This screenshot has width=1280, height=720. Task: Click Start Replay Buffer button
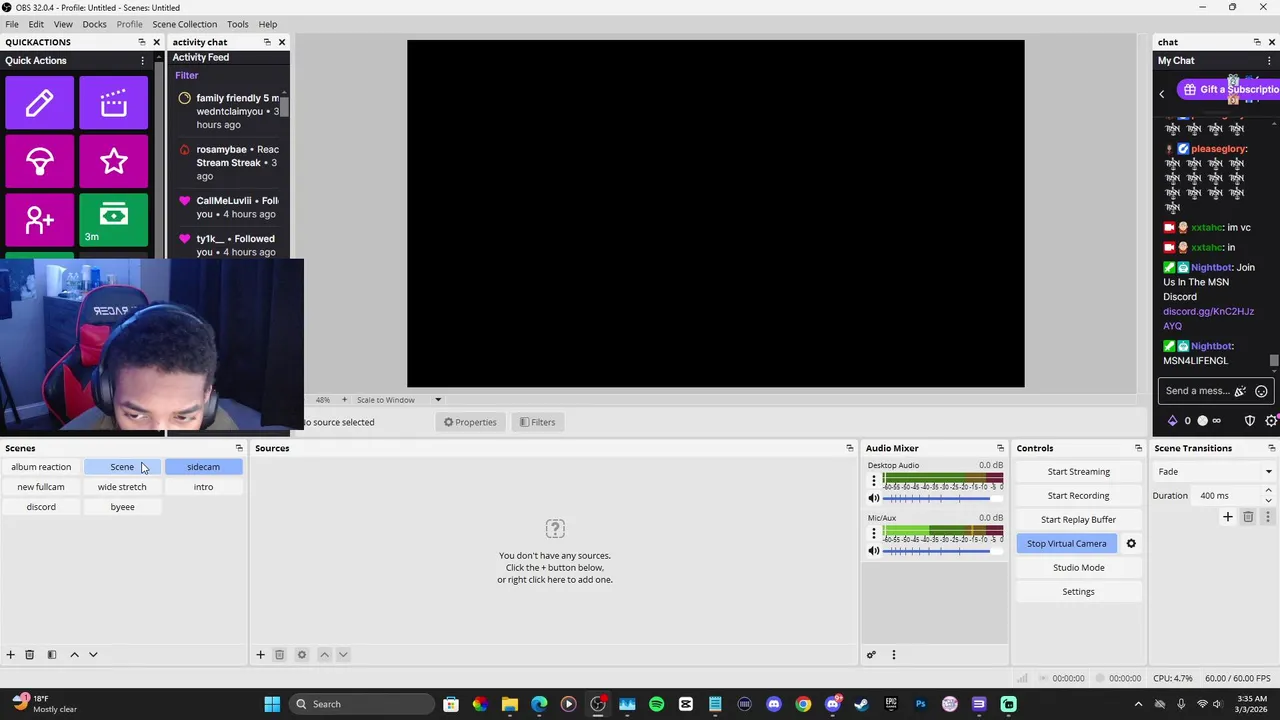(x=1078, y=520)
